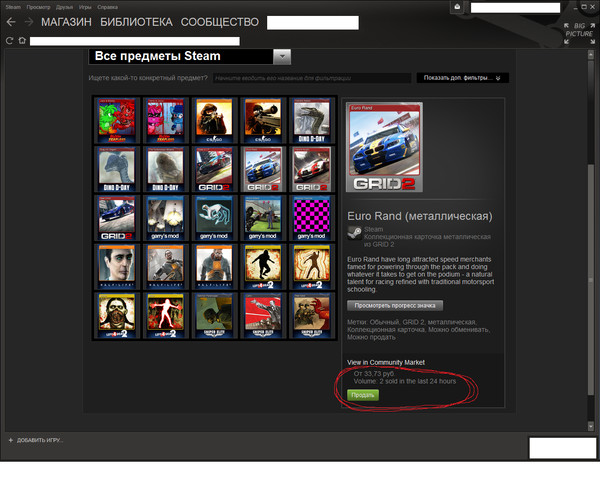Select the Left 4 Dead 2 white female silhouette card
The image size is (600, 480).
pyautogui.click(x=166, y=316)
